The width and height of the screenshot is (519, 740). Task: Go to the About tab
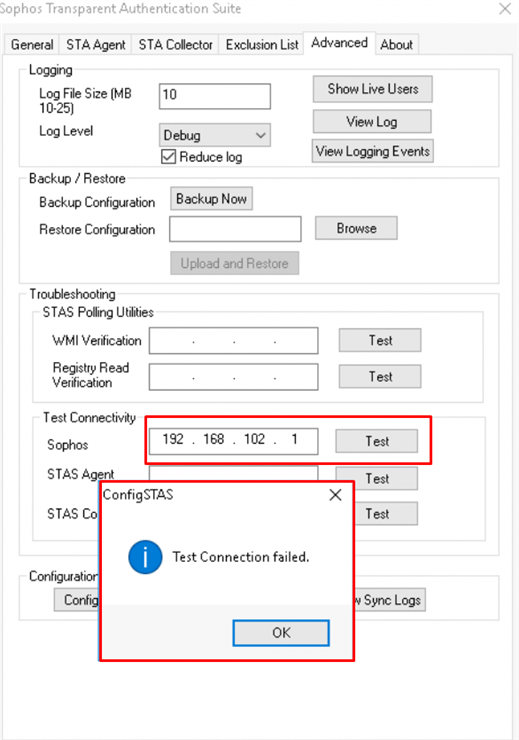click(396, 45)
